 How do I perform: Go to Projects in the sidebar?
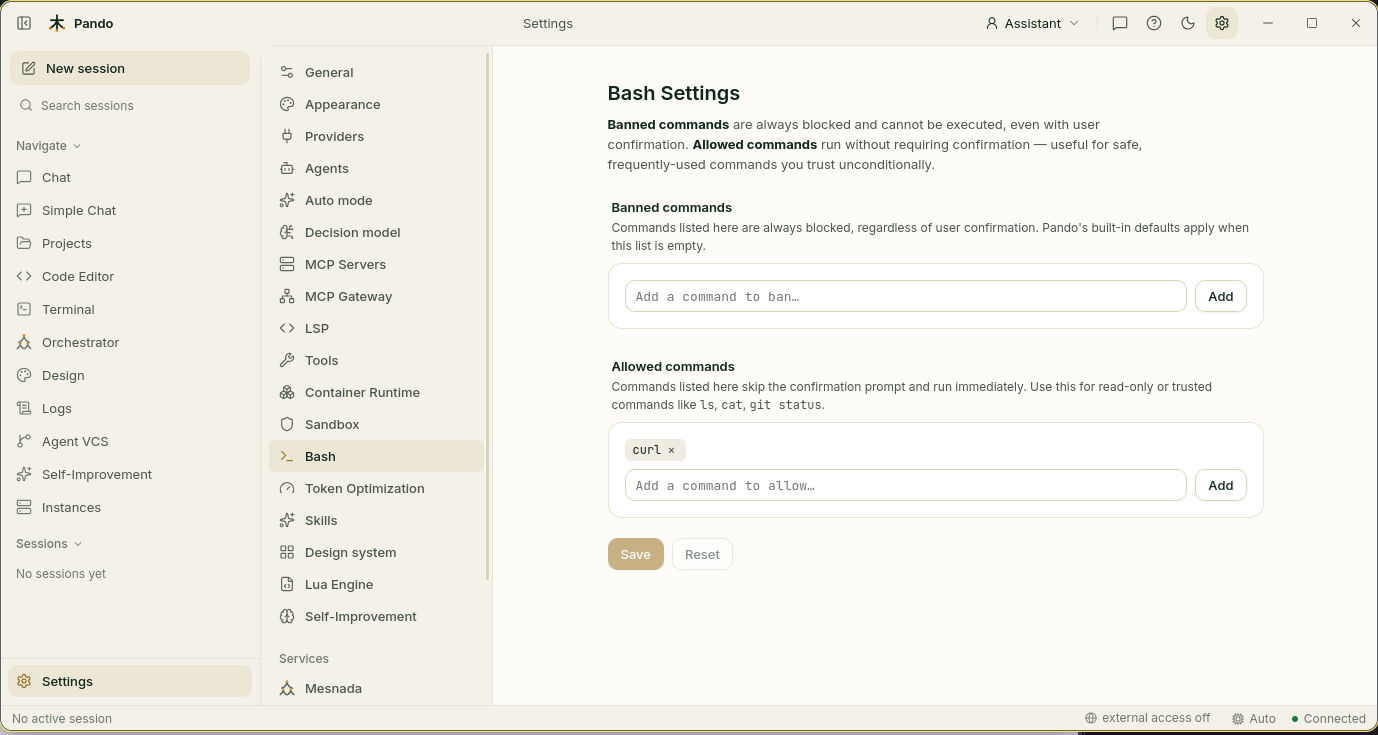pyautogui.click(x=130, y=243)
